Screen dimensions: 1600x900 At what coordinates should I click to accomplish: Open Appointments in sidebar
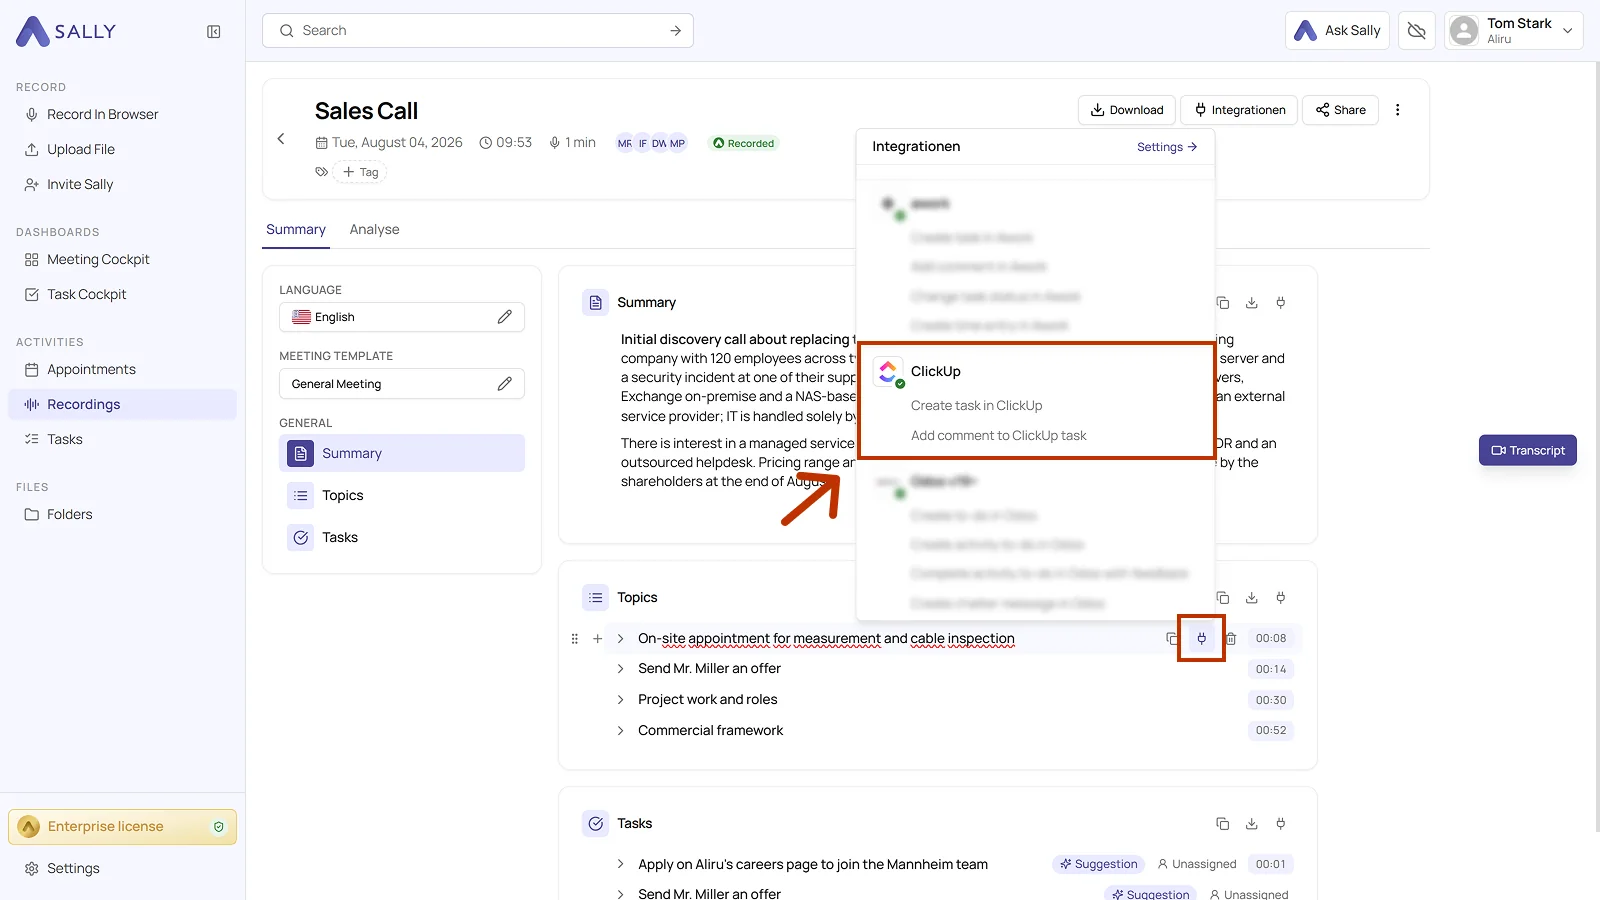(122, 370)
